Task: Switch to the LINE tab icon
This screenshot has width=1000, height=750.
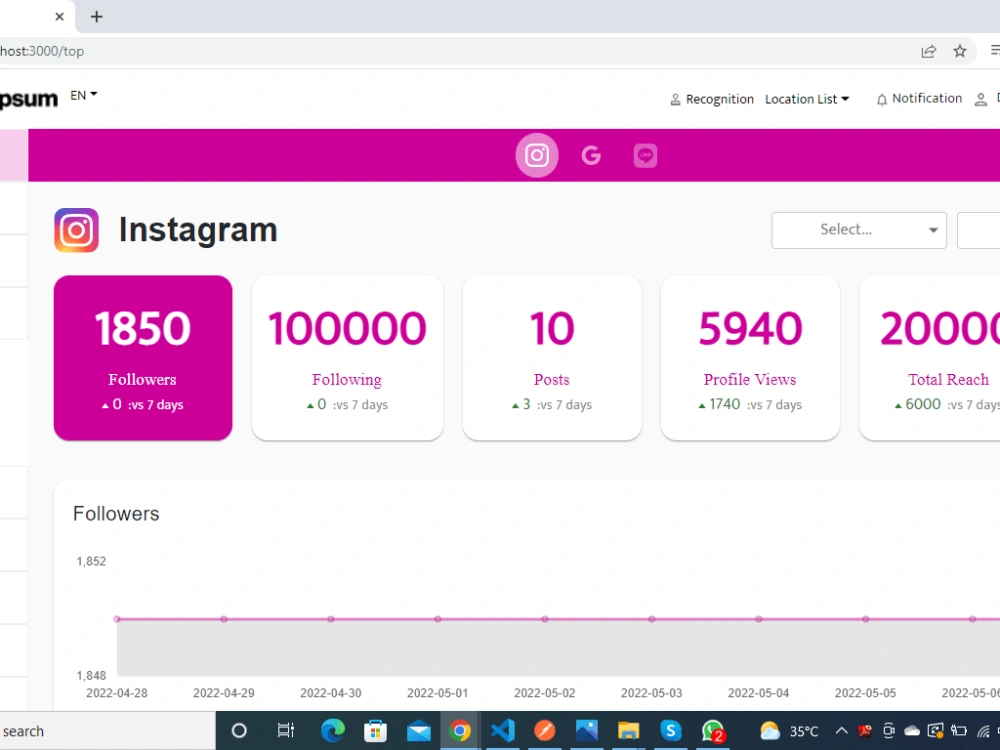Action: coord(645,155)
